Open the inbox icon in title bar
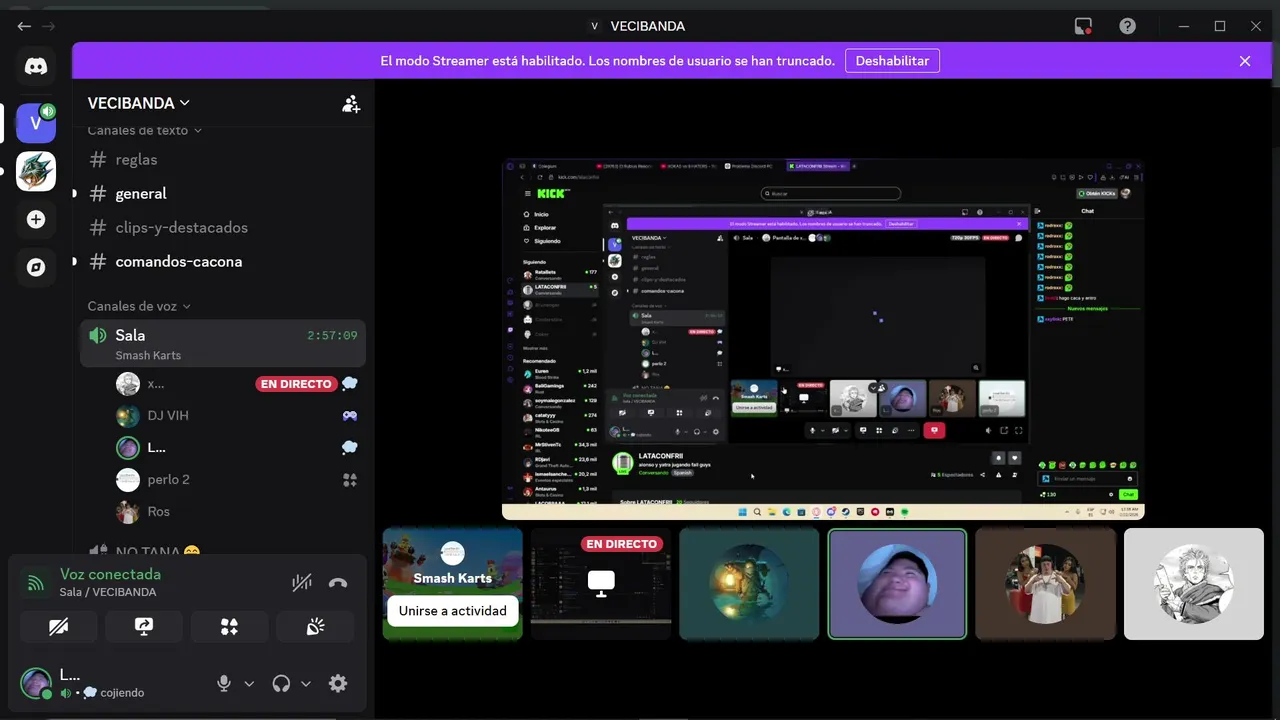The width and height of the screenshot is (1280, 720). pyautogui.click(x=1083, y=26)
